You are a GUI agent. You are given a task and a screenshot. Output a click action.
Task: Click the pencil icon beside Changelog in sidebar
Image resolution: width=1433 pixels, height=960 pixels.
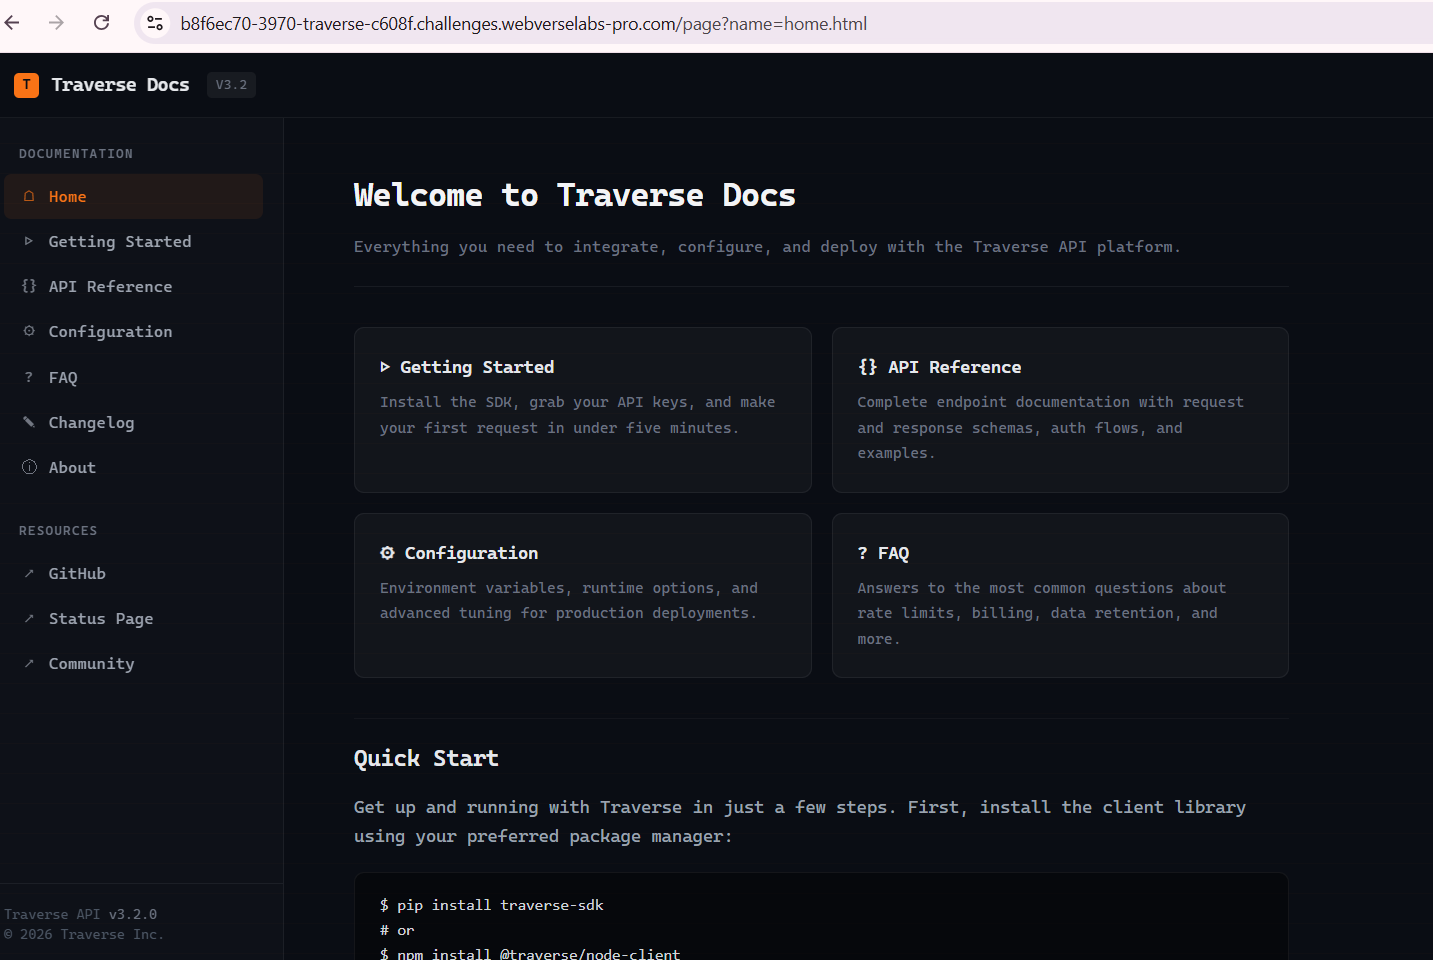[x=29, y=422]
